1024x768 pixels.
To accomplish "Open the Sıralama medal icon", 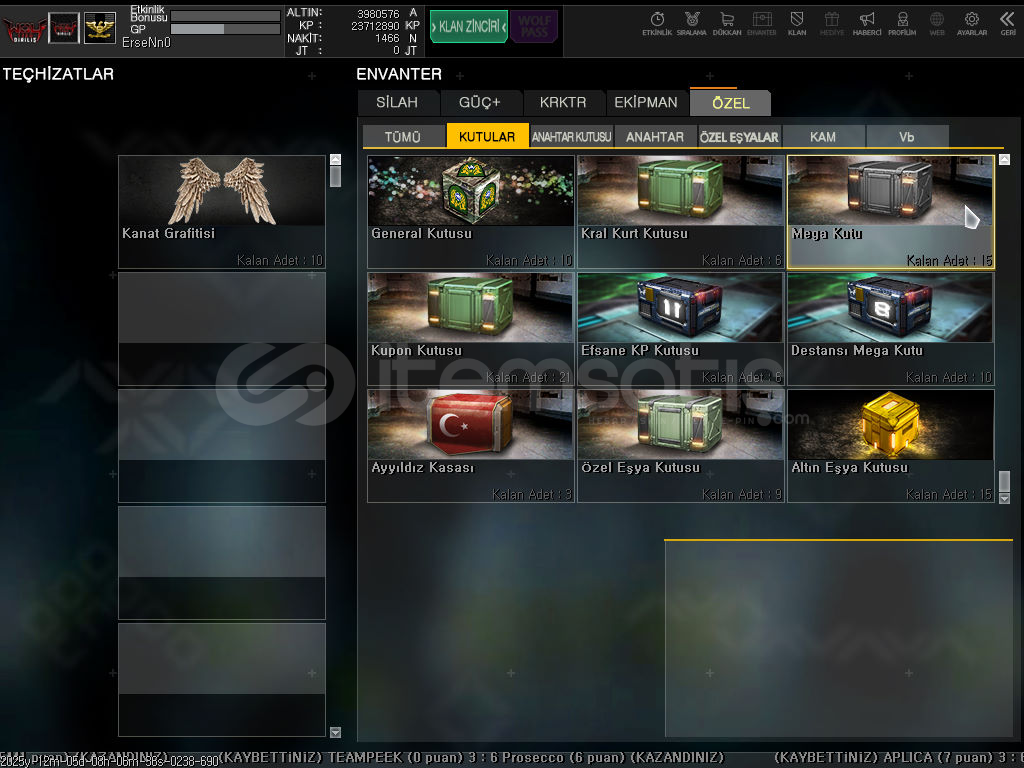I will coord(691,22).
